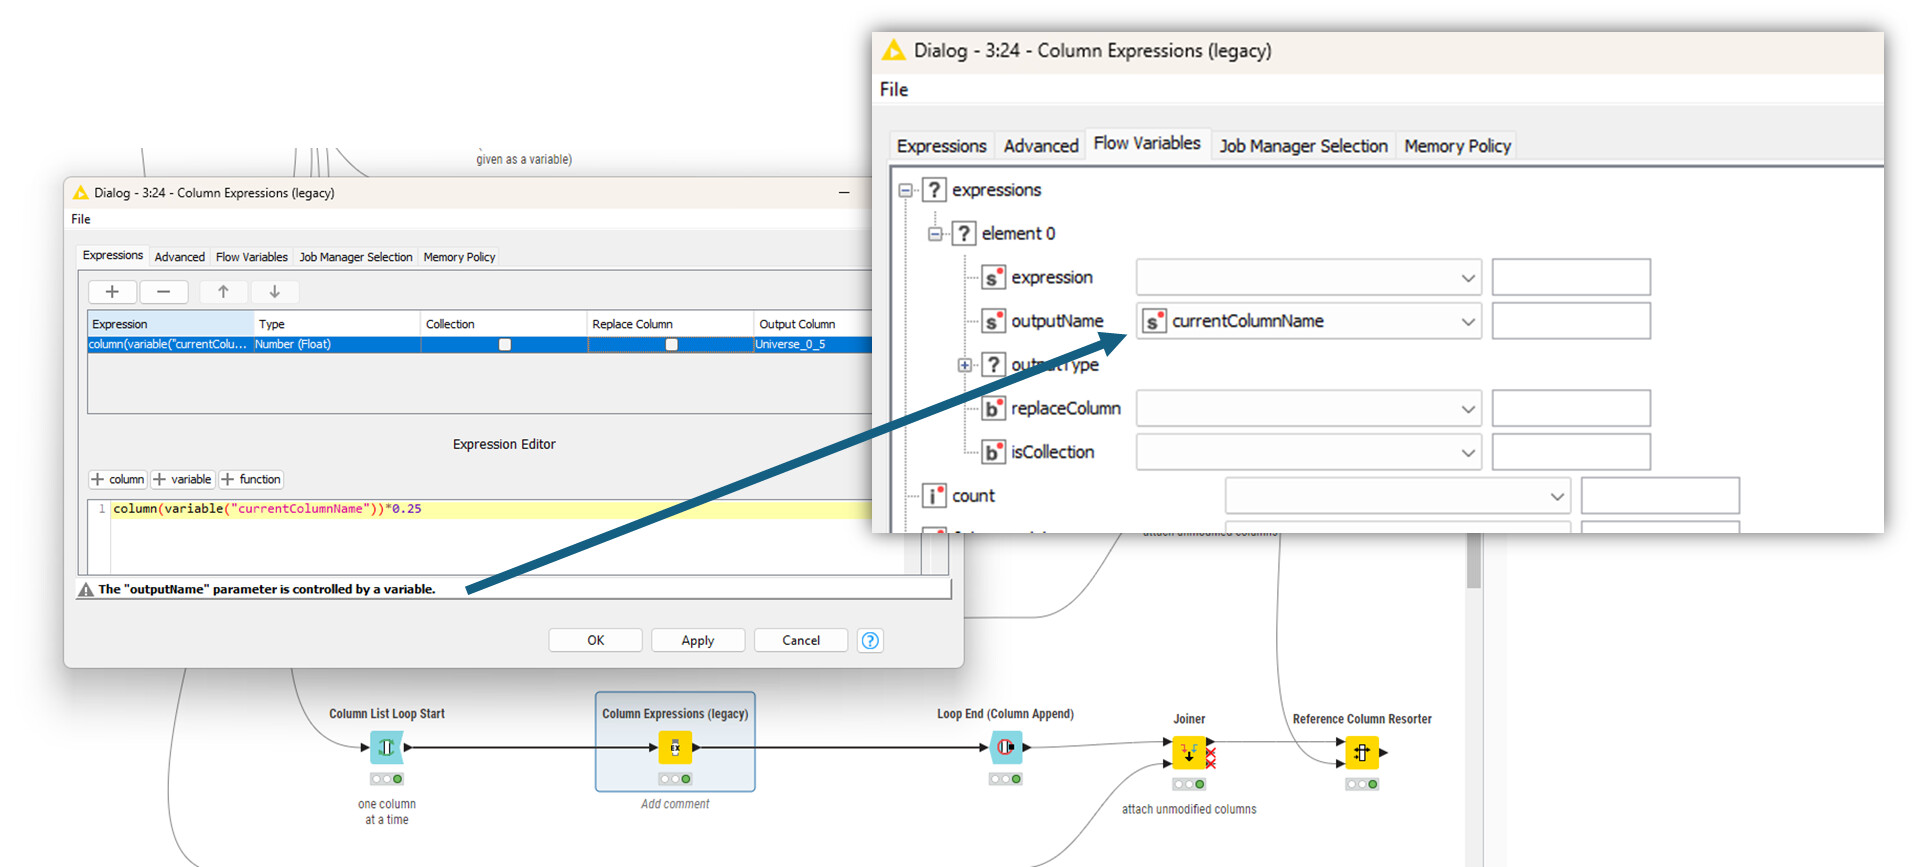Click the Apply button

[x=698, y=641]
